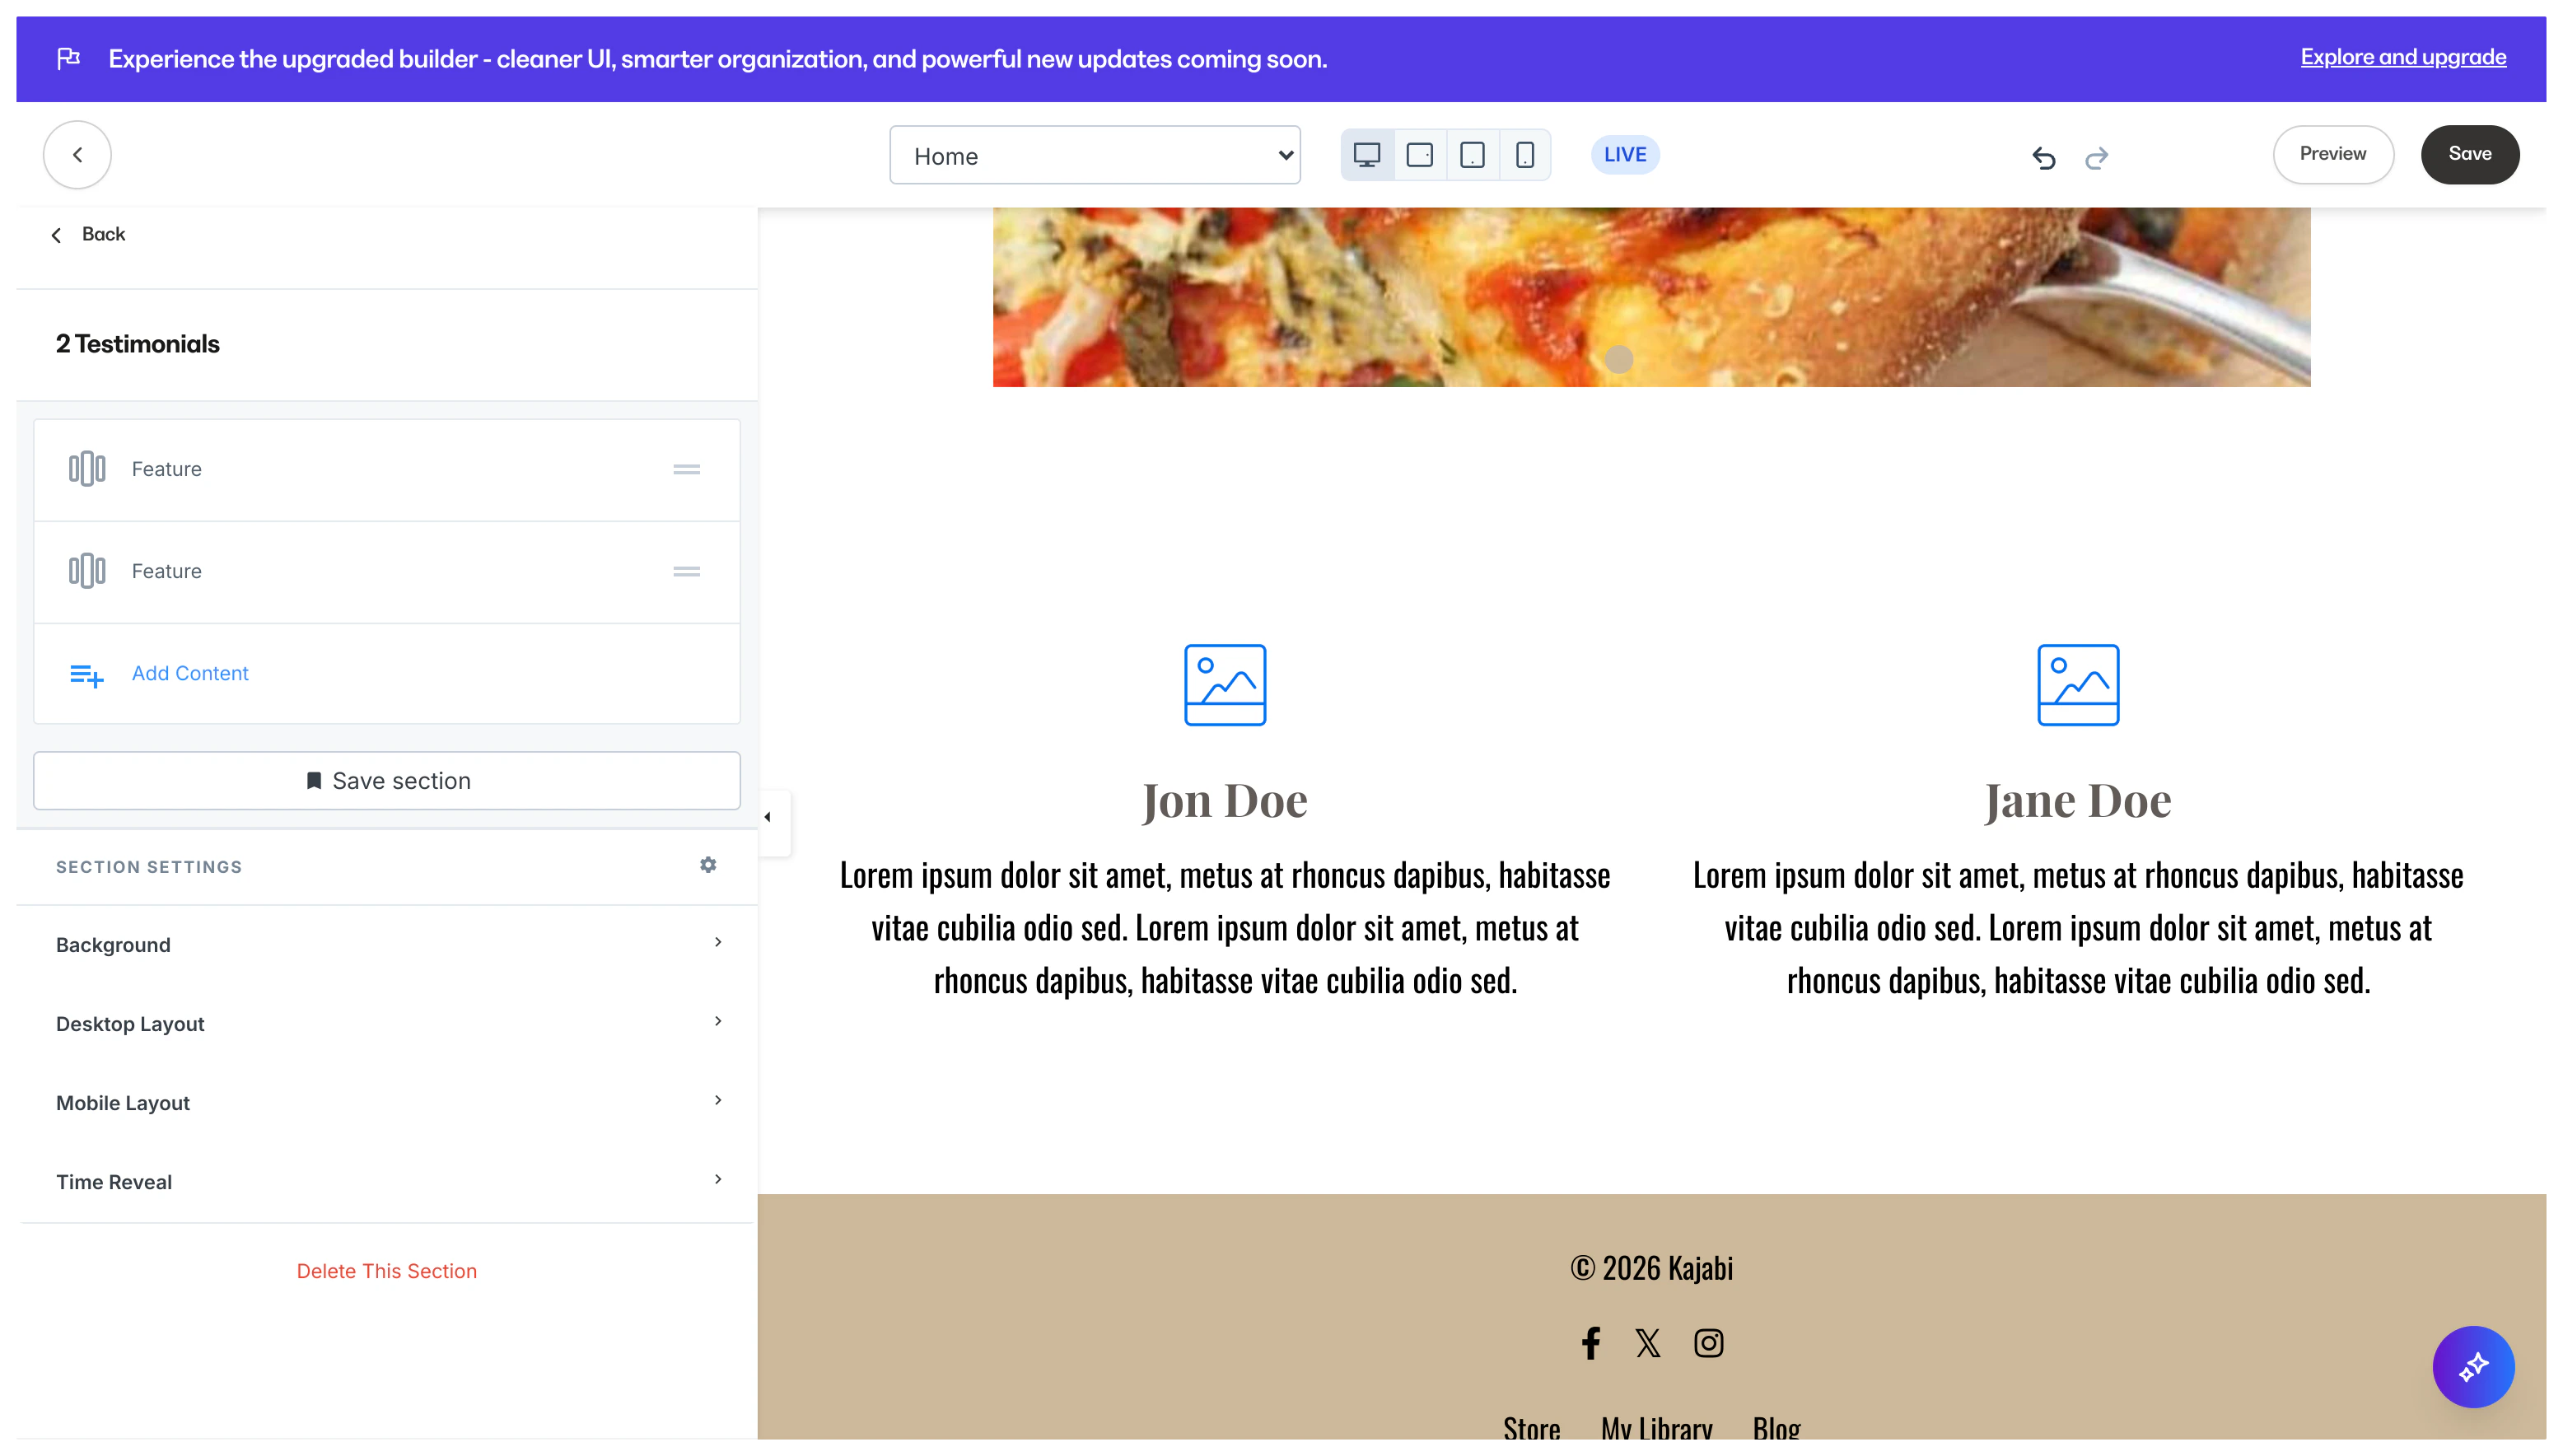Switch to mobile phone preview mode
This screenshot has width=2563, height=1456.
(1525, 155)
